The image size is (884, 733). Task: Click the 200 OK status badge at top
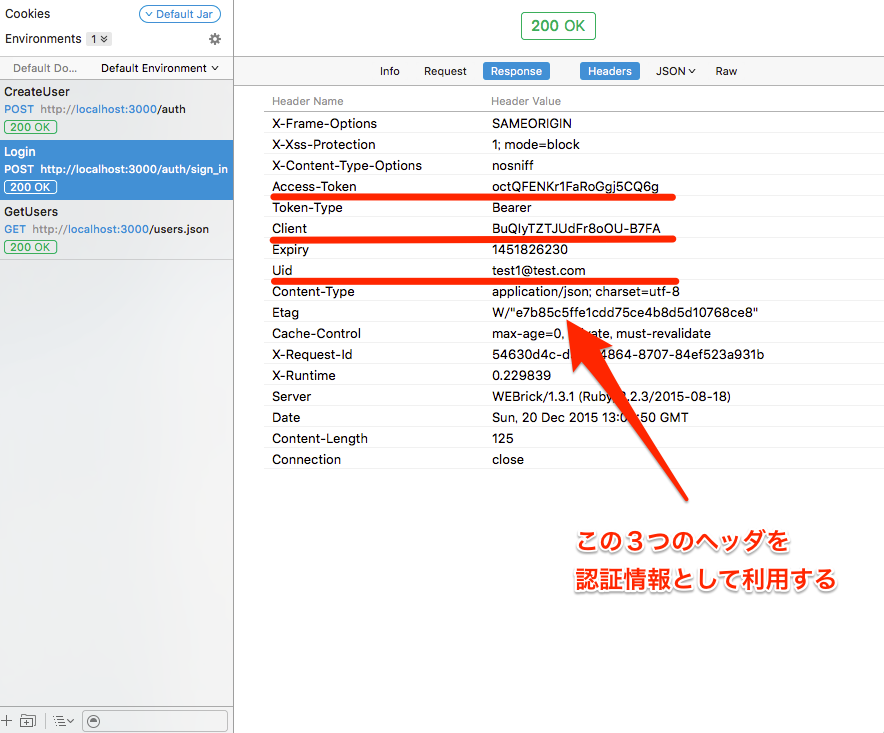558,26
